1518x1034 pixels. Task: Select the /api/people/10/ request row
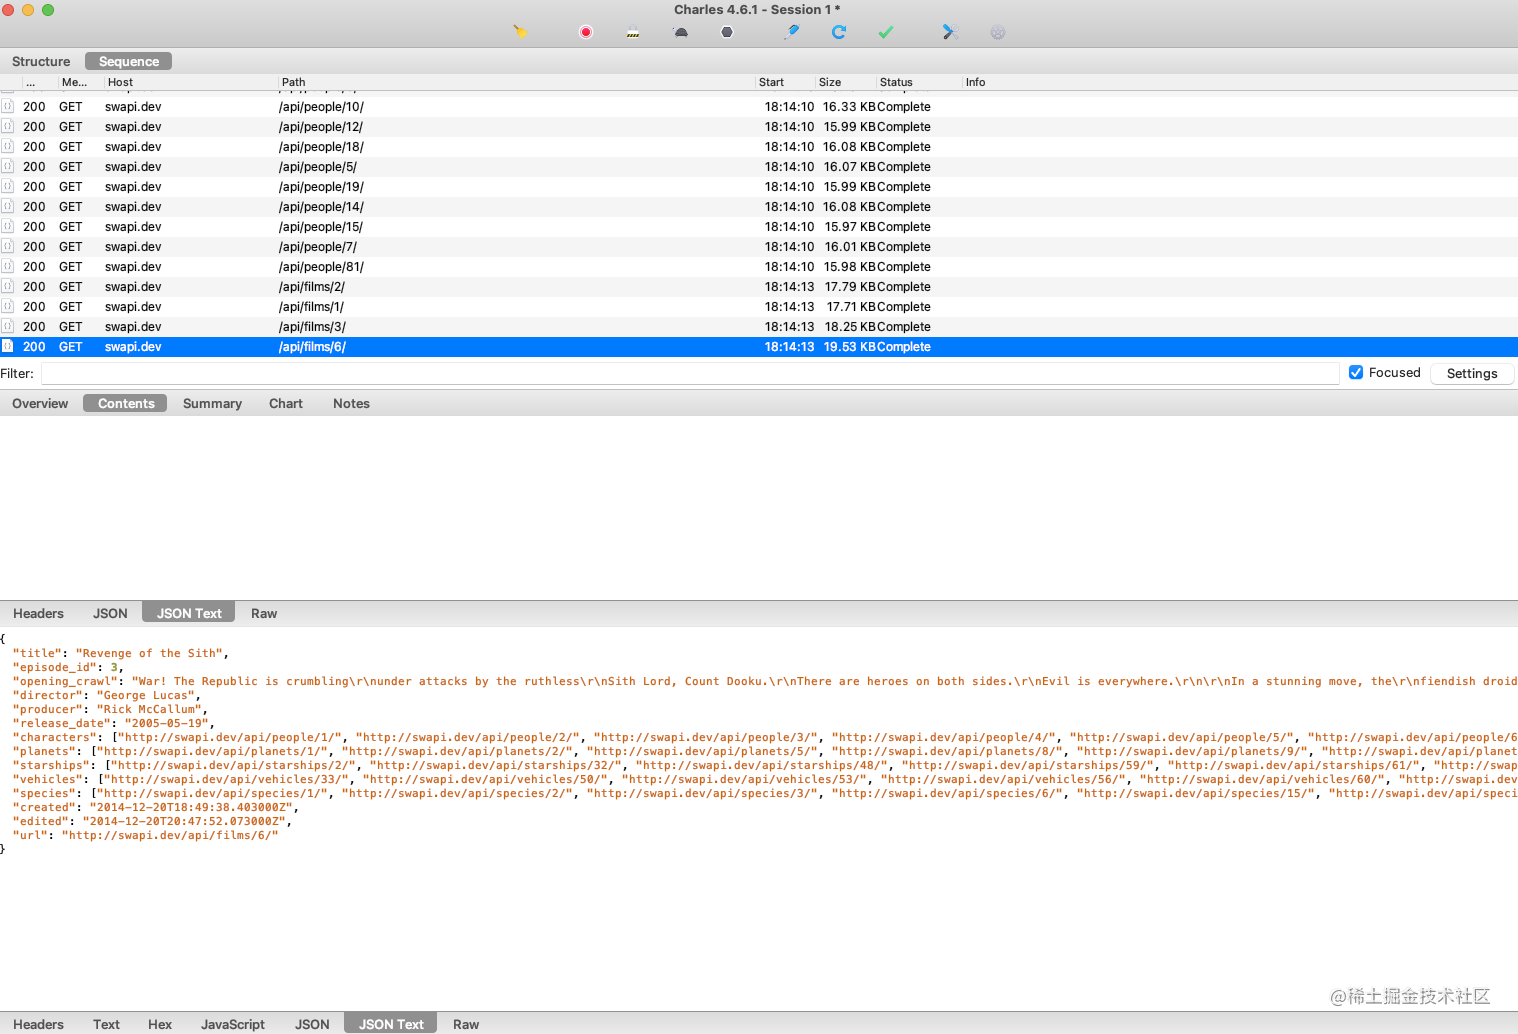point(759,106)
